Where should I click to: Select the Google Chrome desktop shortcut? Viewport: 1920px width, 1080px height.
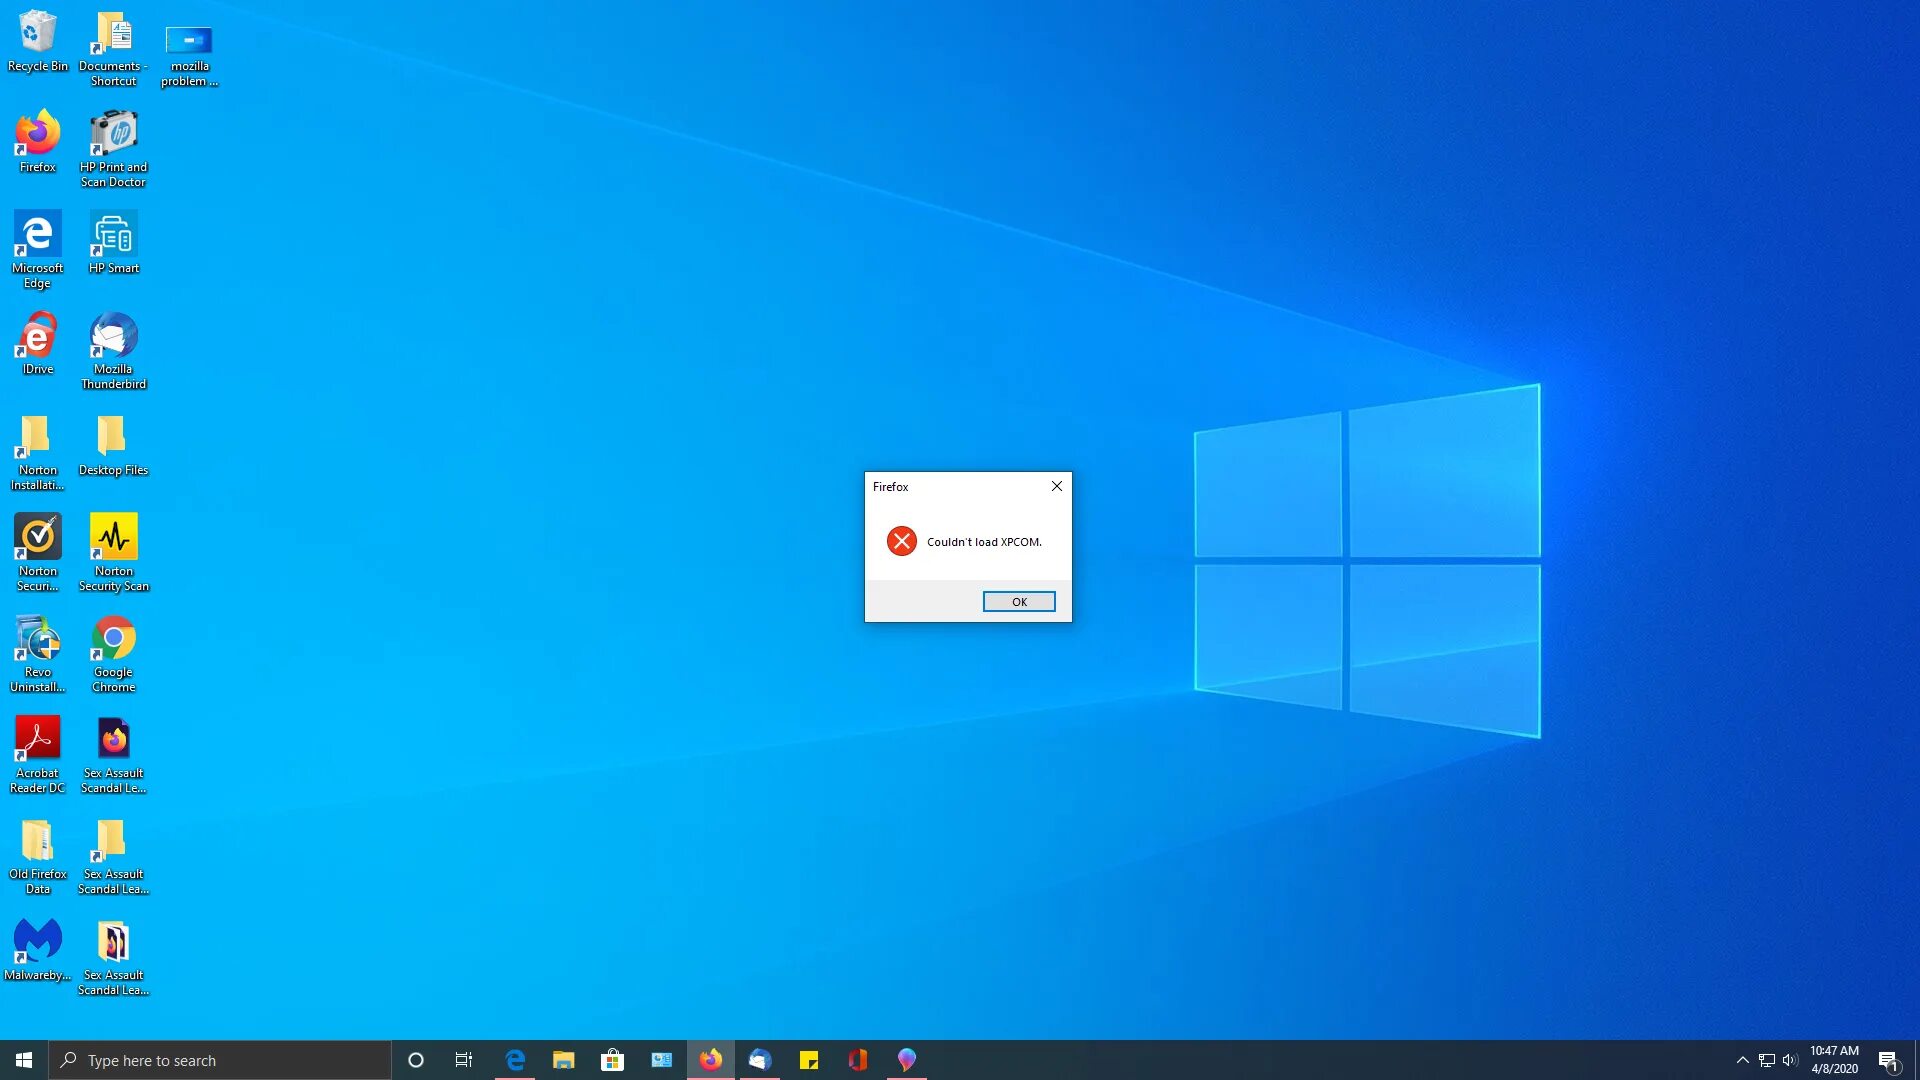click(x=113, y=654)
